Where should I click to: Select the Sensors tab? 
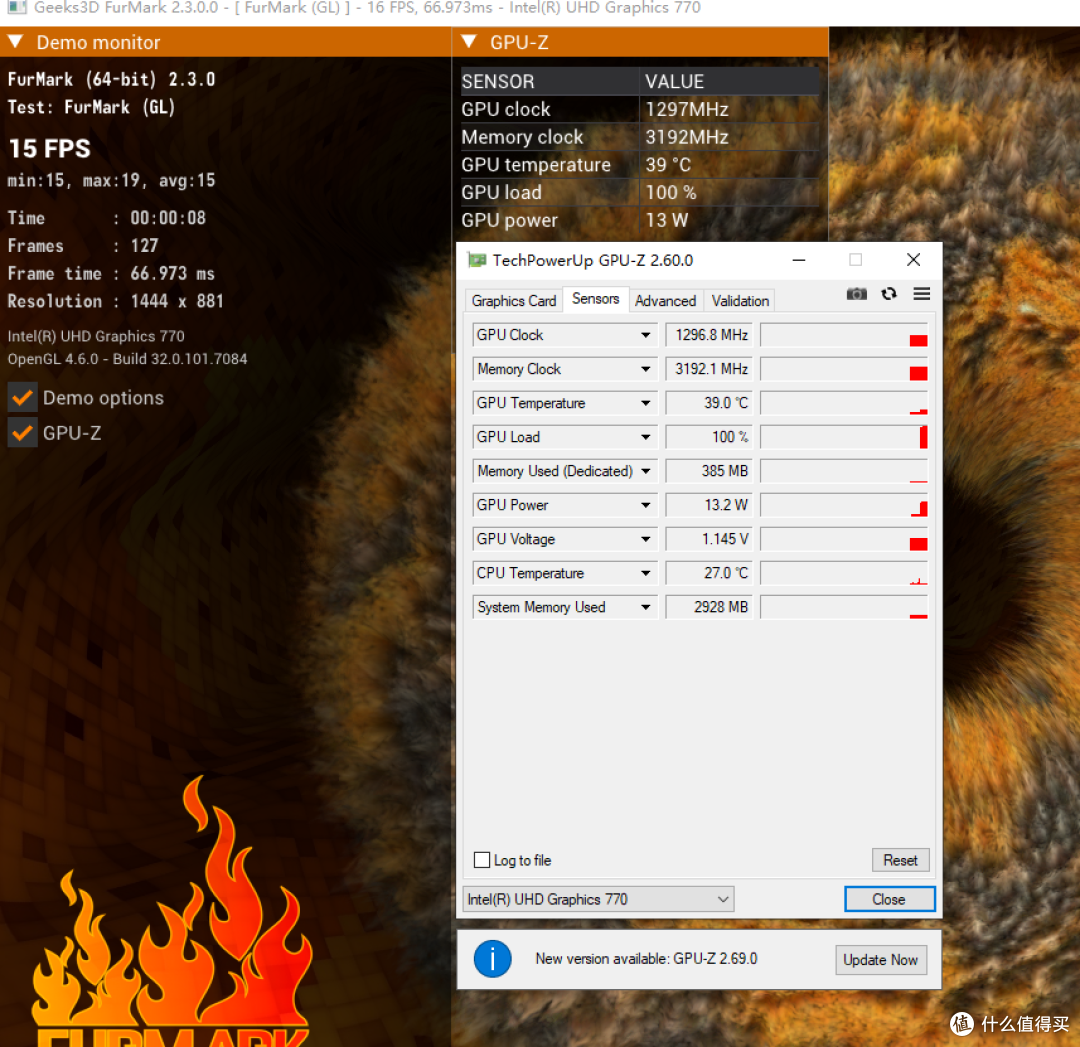595,299
